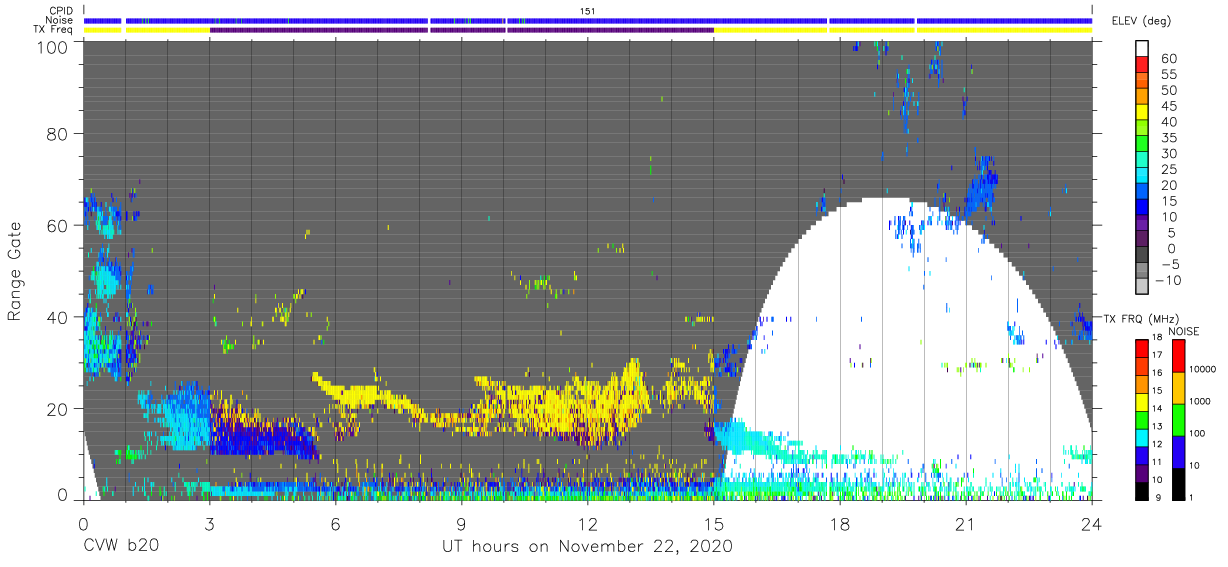Click the 100 tick on the Range Gate axis

[54, 46]
